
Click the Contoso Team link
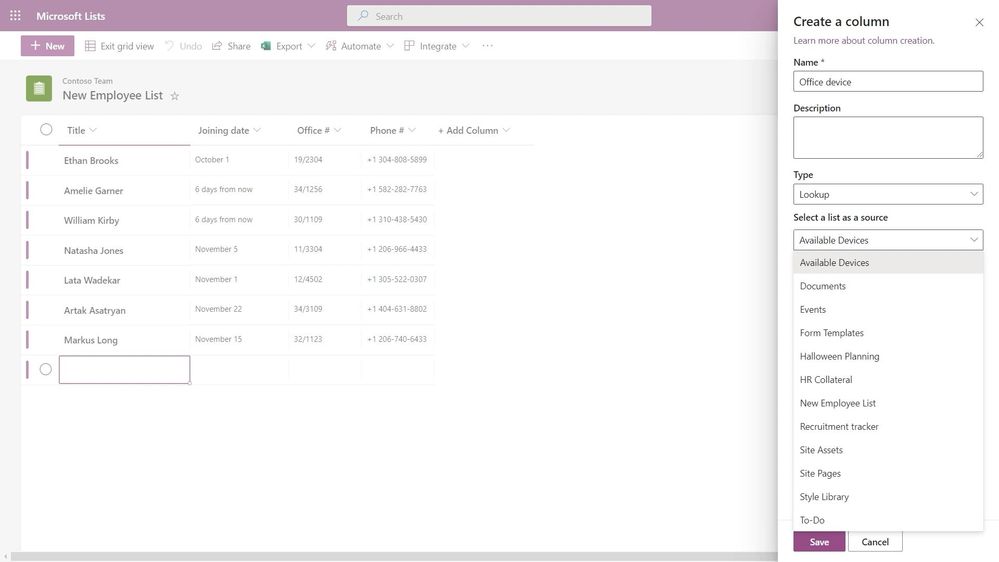coord(87,81)
